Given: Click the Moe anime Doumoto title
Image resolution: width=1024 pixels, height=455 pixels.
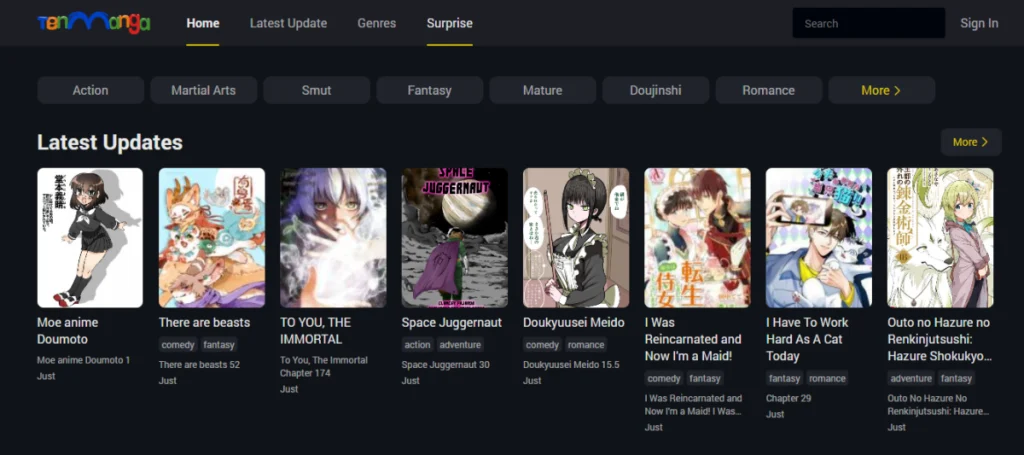Looking at the screenshot, I should 68,331.
